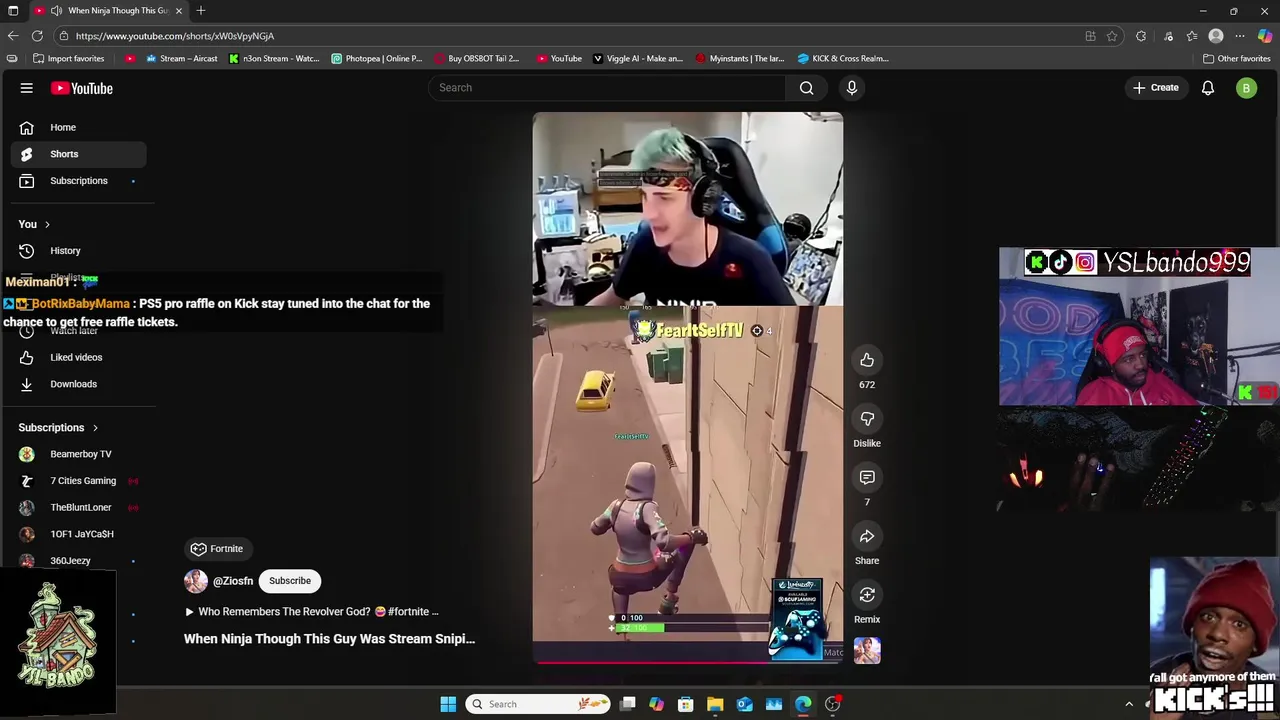Open Viggle AI bookmark

[638, 58]
